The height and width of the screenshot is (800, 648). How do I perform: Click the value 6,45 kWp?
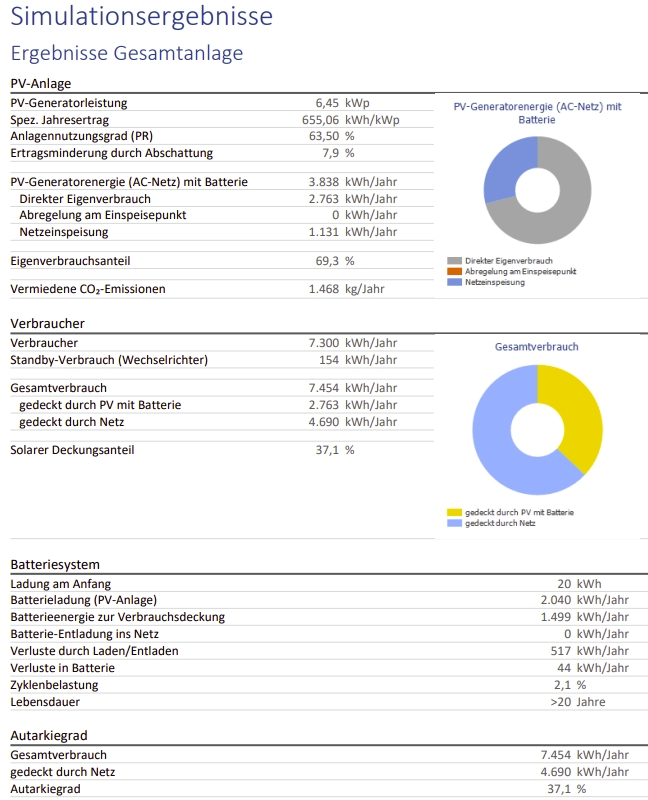342,103
